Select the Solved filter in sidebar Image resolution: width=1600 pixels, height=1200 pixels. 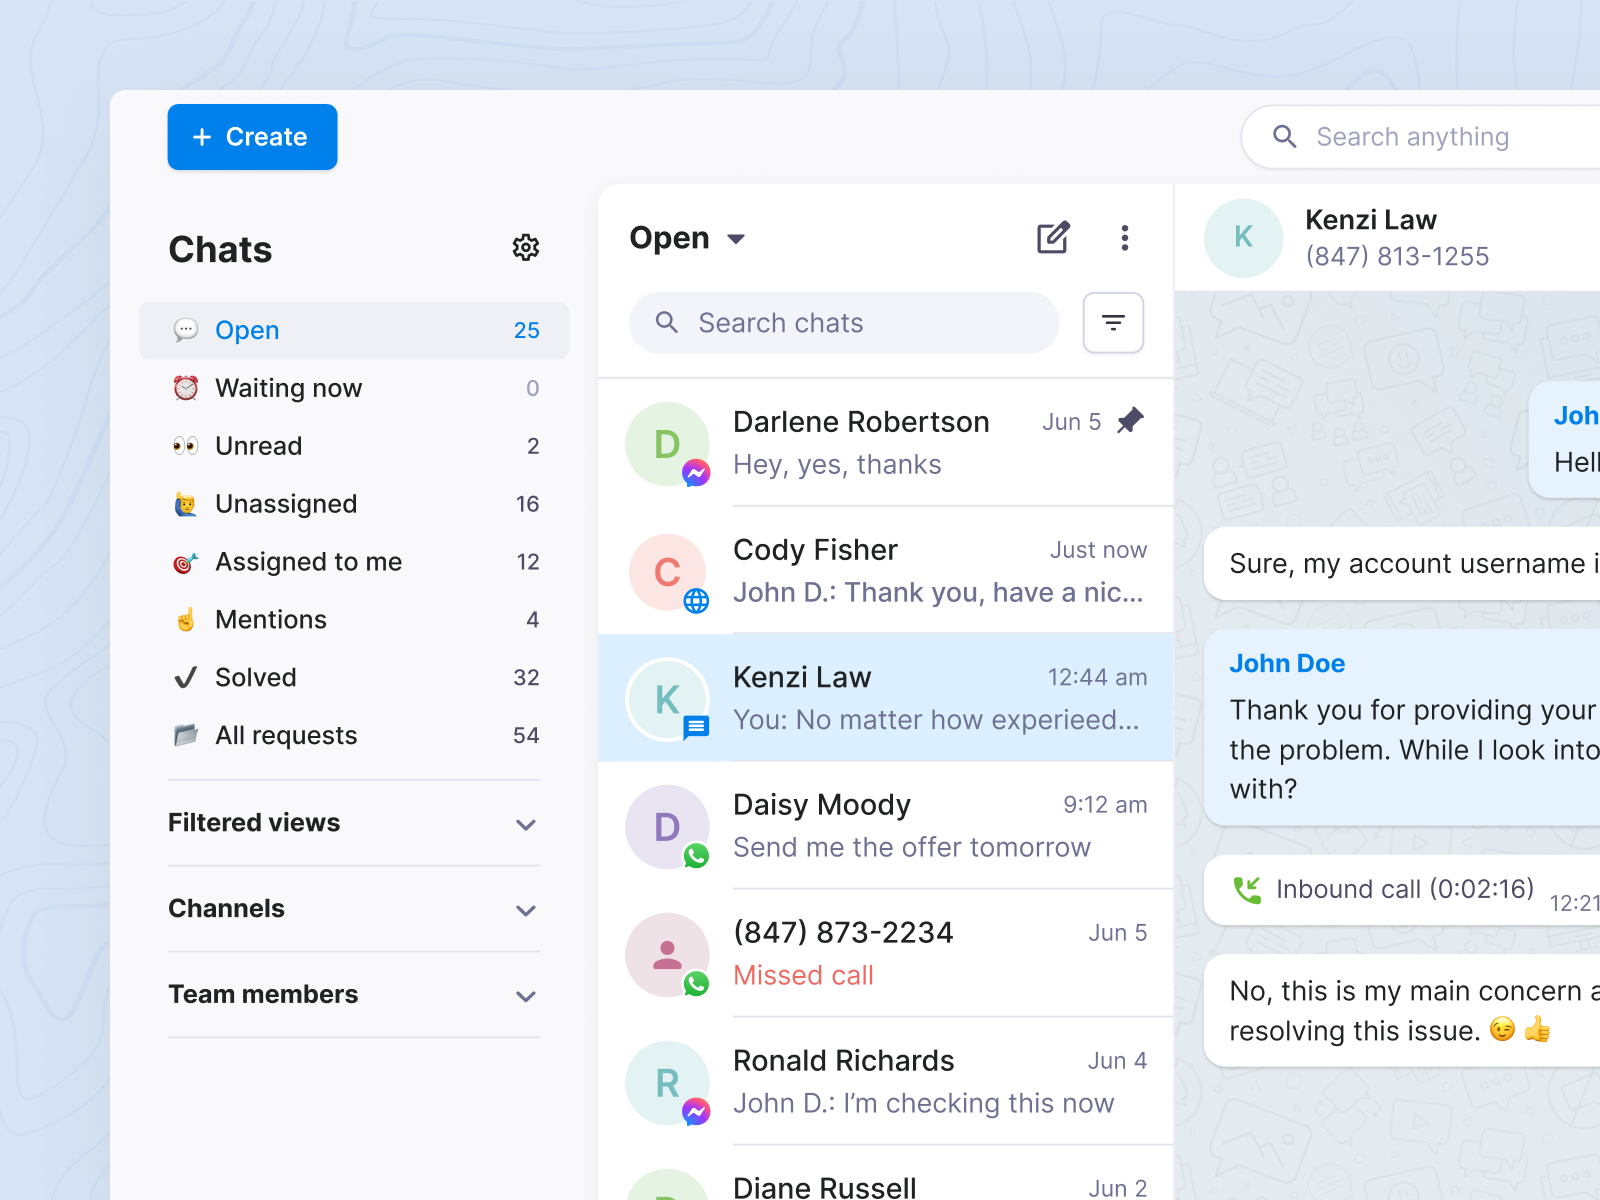coord(256,677)
